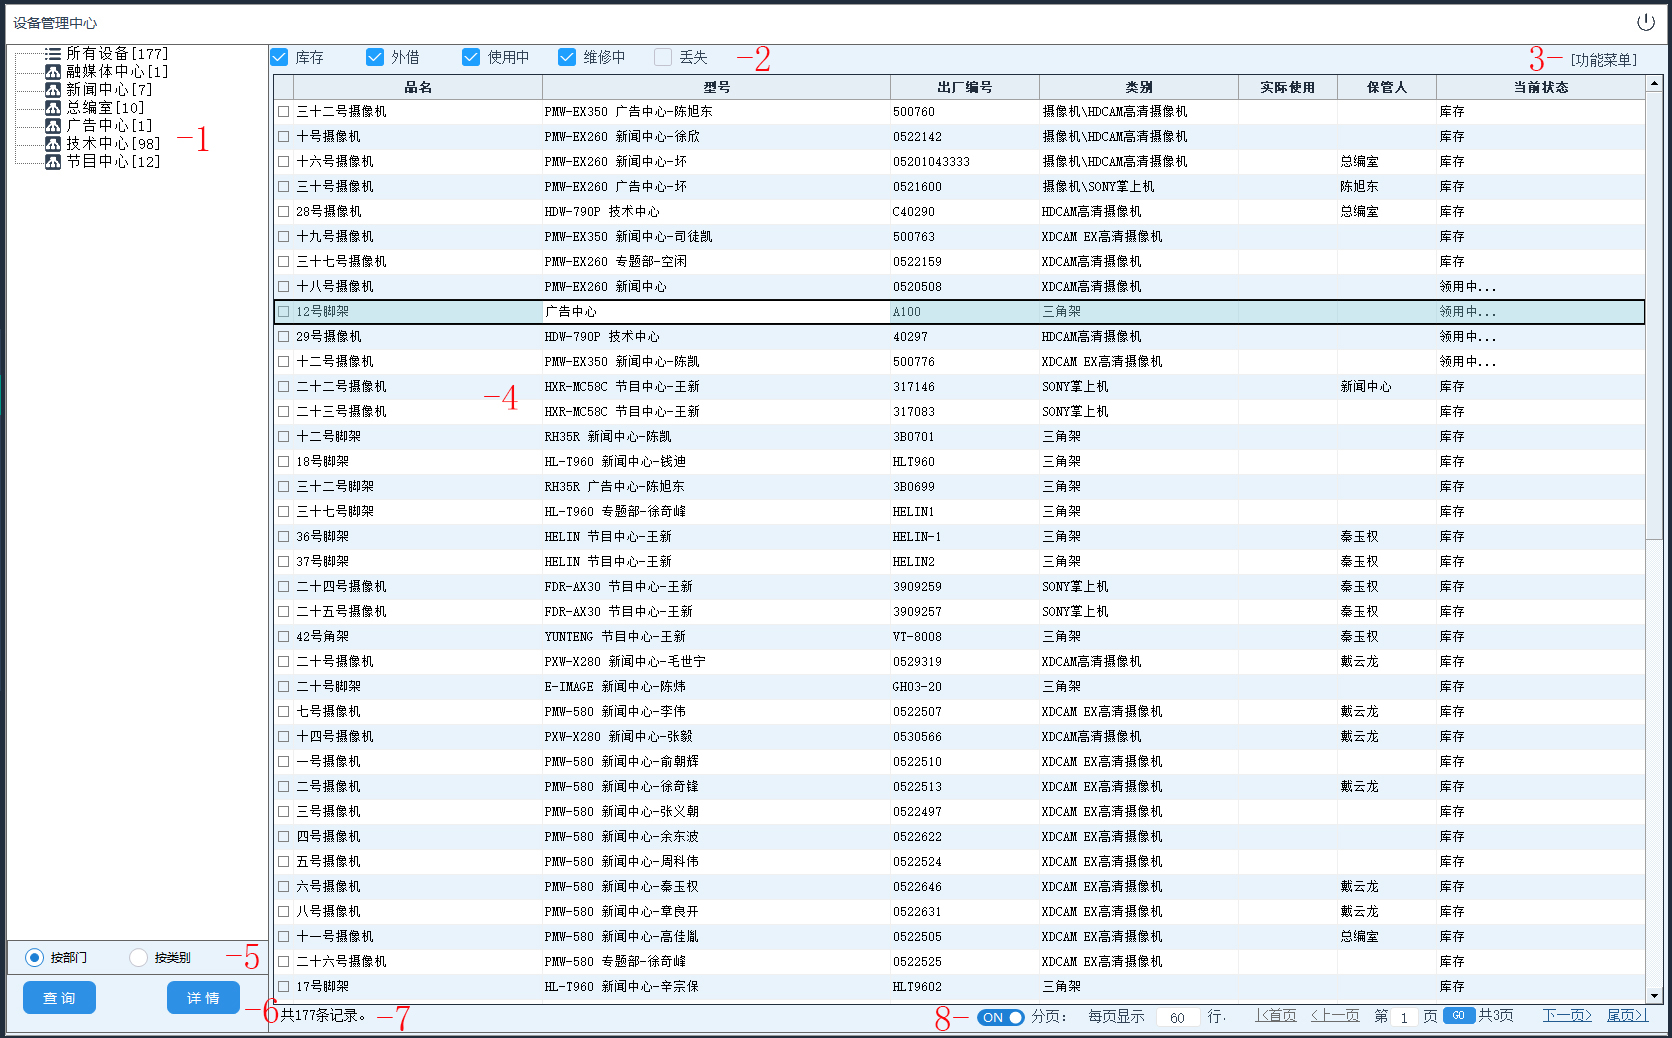Click the 广告中心 department icon
Screen dimensions: 1672x1038
[x=53, y=126]
